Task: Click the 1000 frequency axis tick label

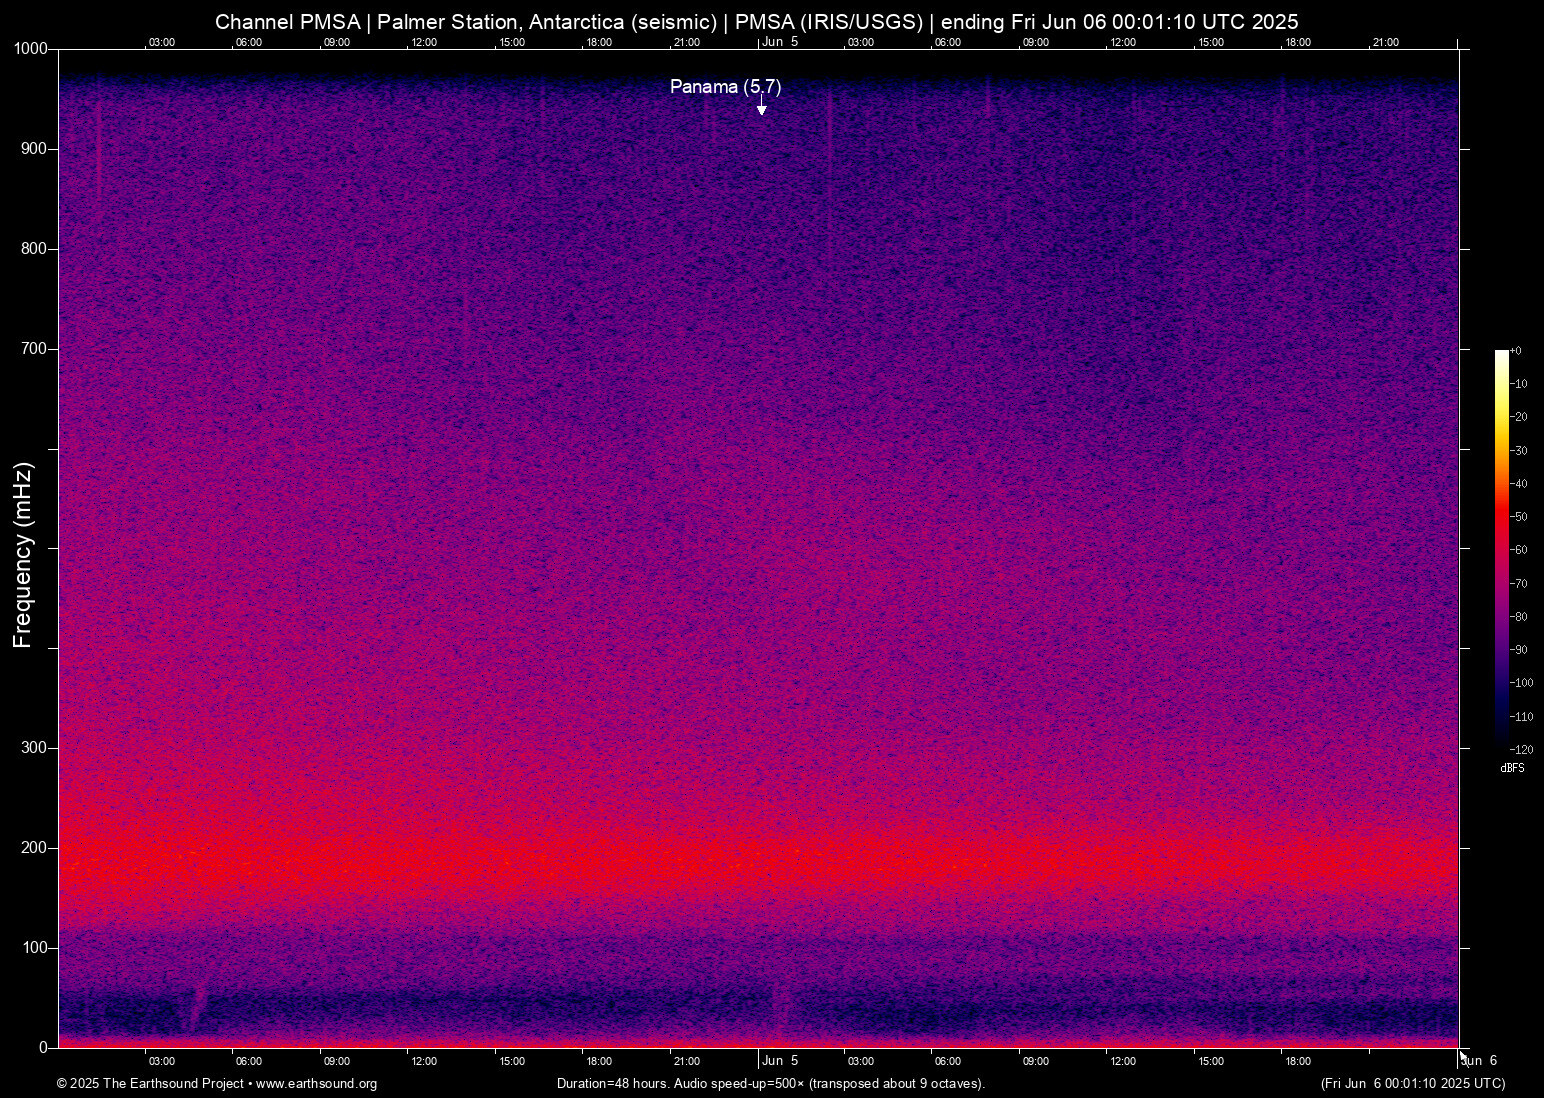Action: point(30,49)
